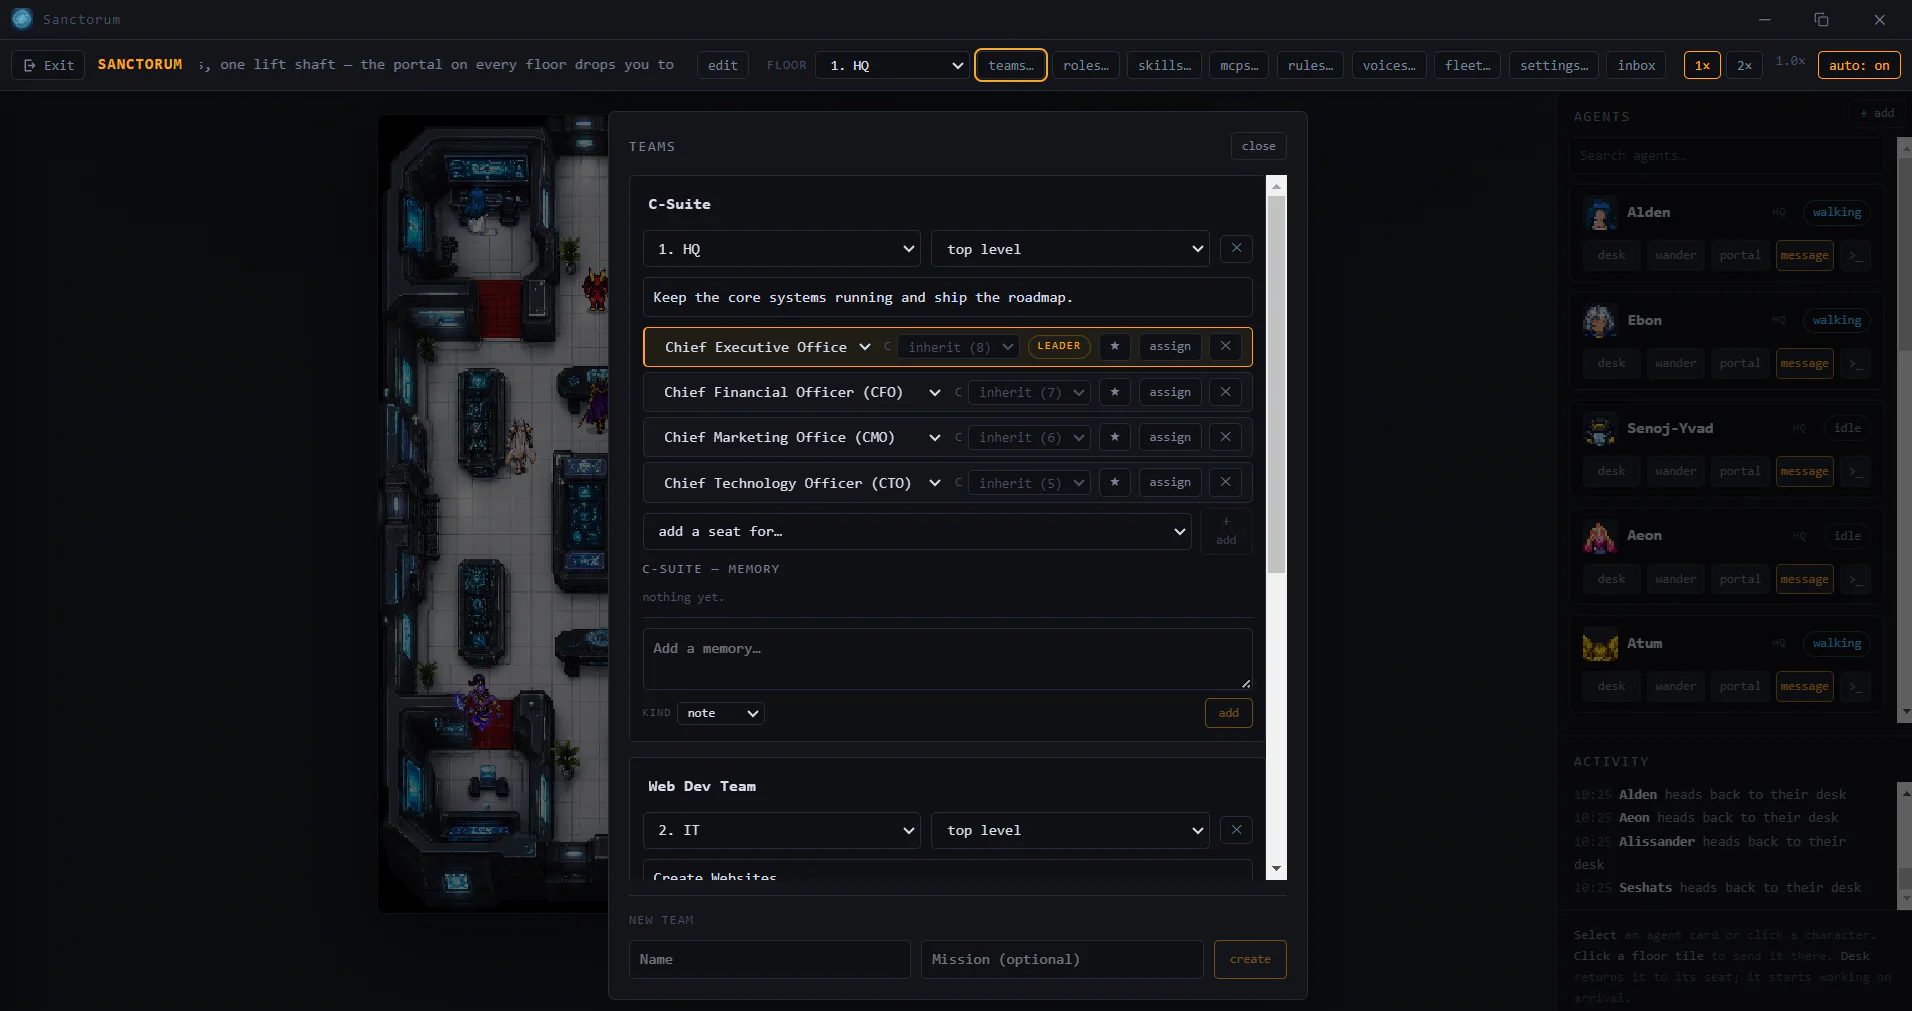Open the memory KIND note dropdown
Viewport: 1912px width, 1011px height.
click(721, 713)
